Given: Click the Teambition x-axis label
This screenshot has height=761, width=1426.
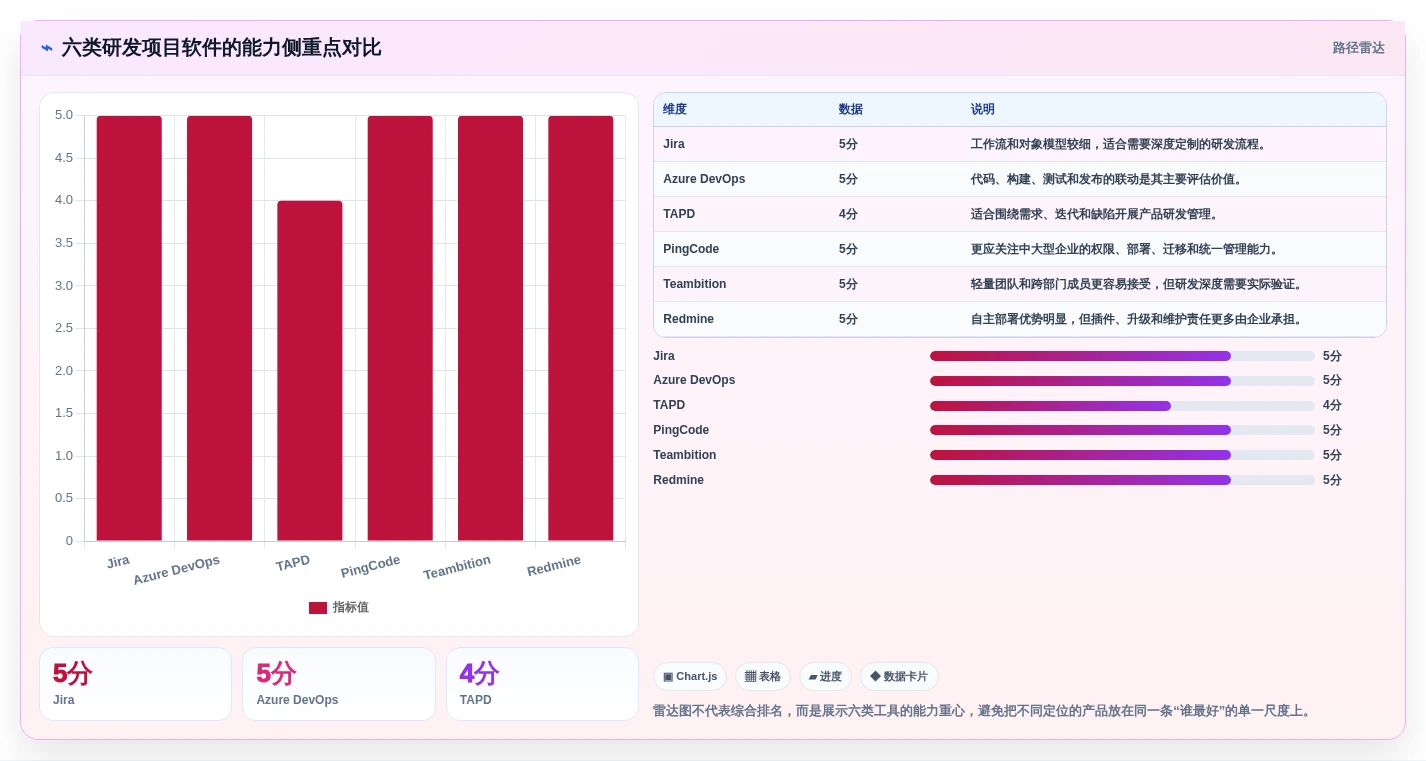Looking at the screenshot, I should pos(457,567).
